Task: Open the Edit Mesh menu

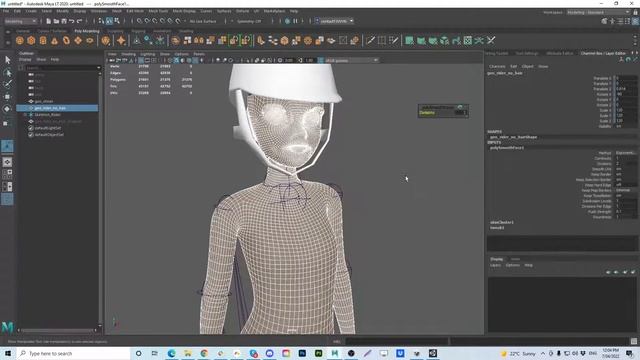Action: click(135, 11)
